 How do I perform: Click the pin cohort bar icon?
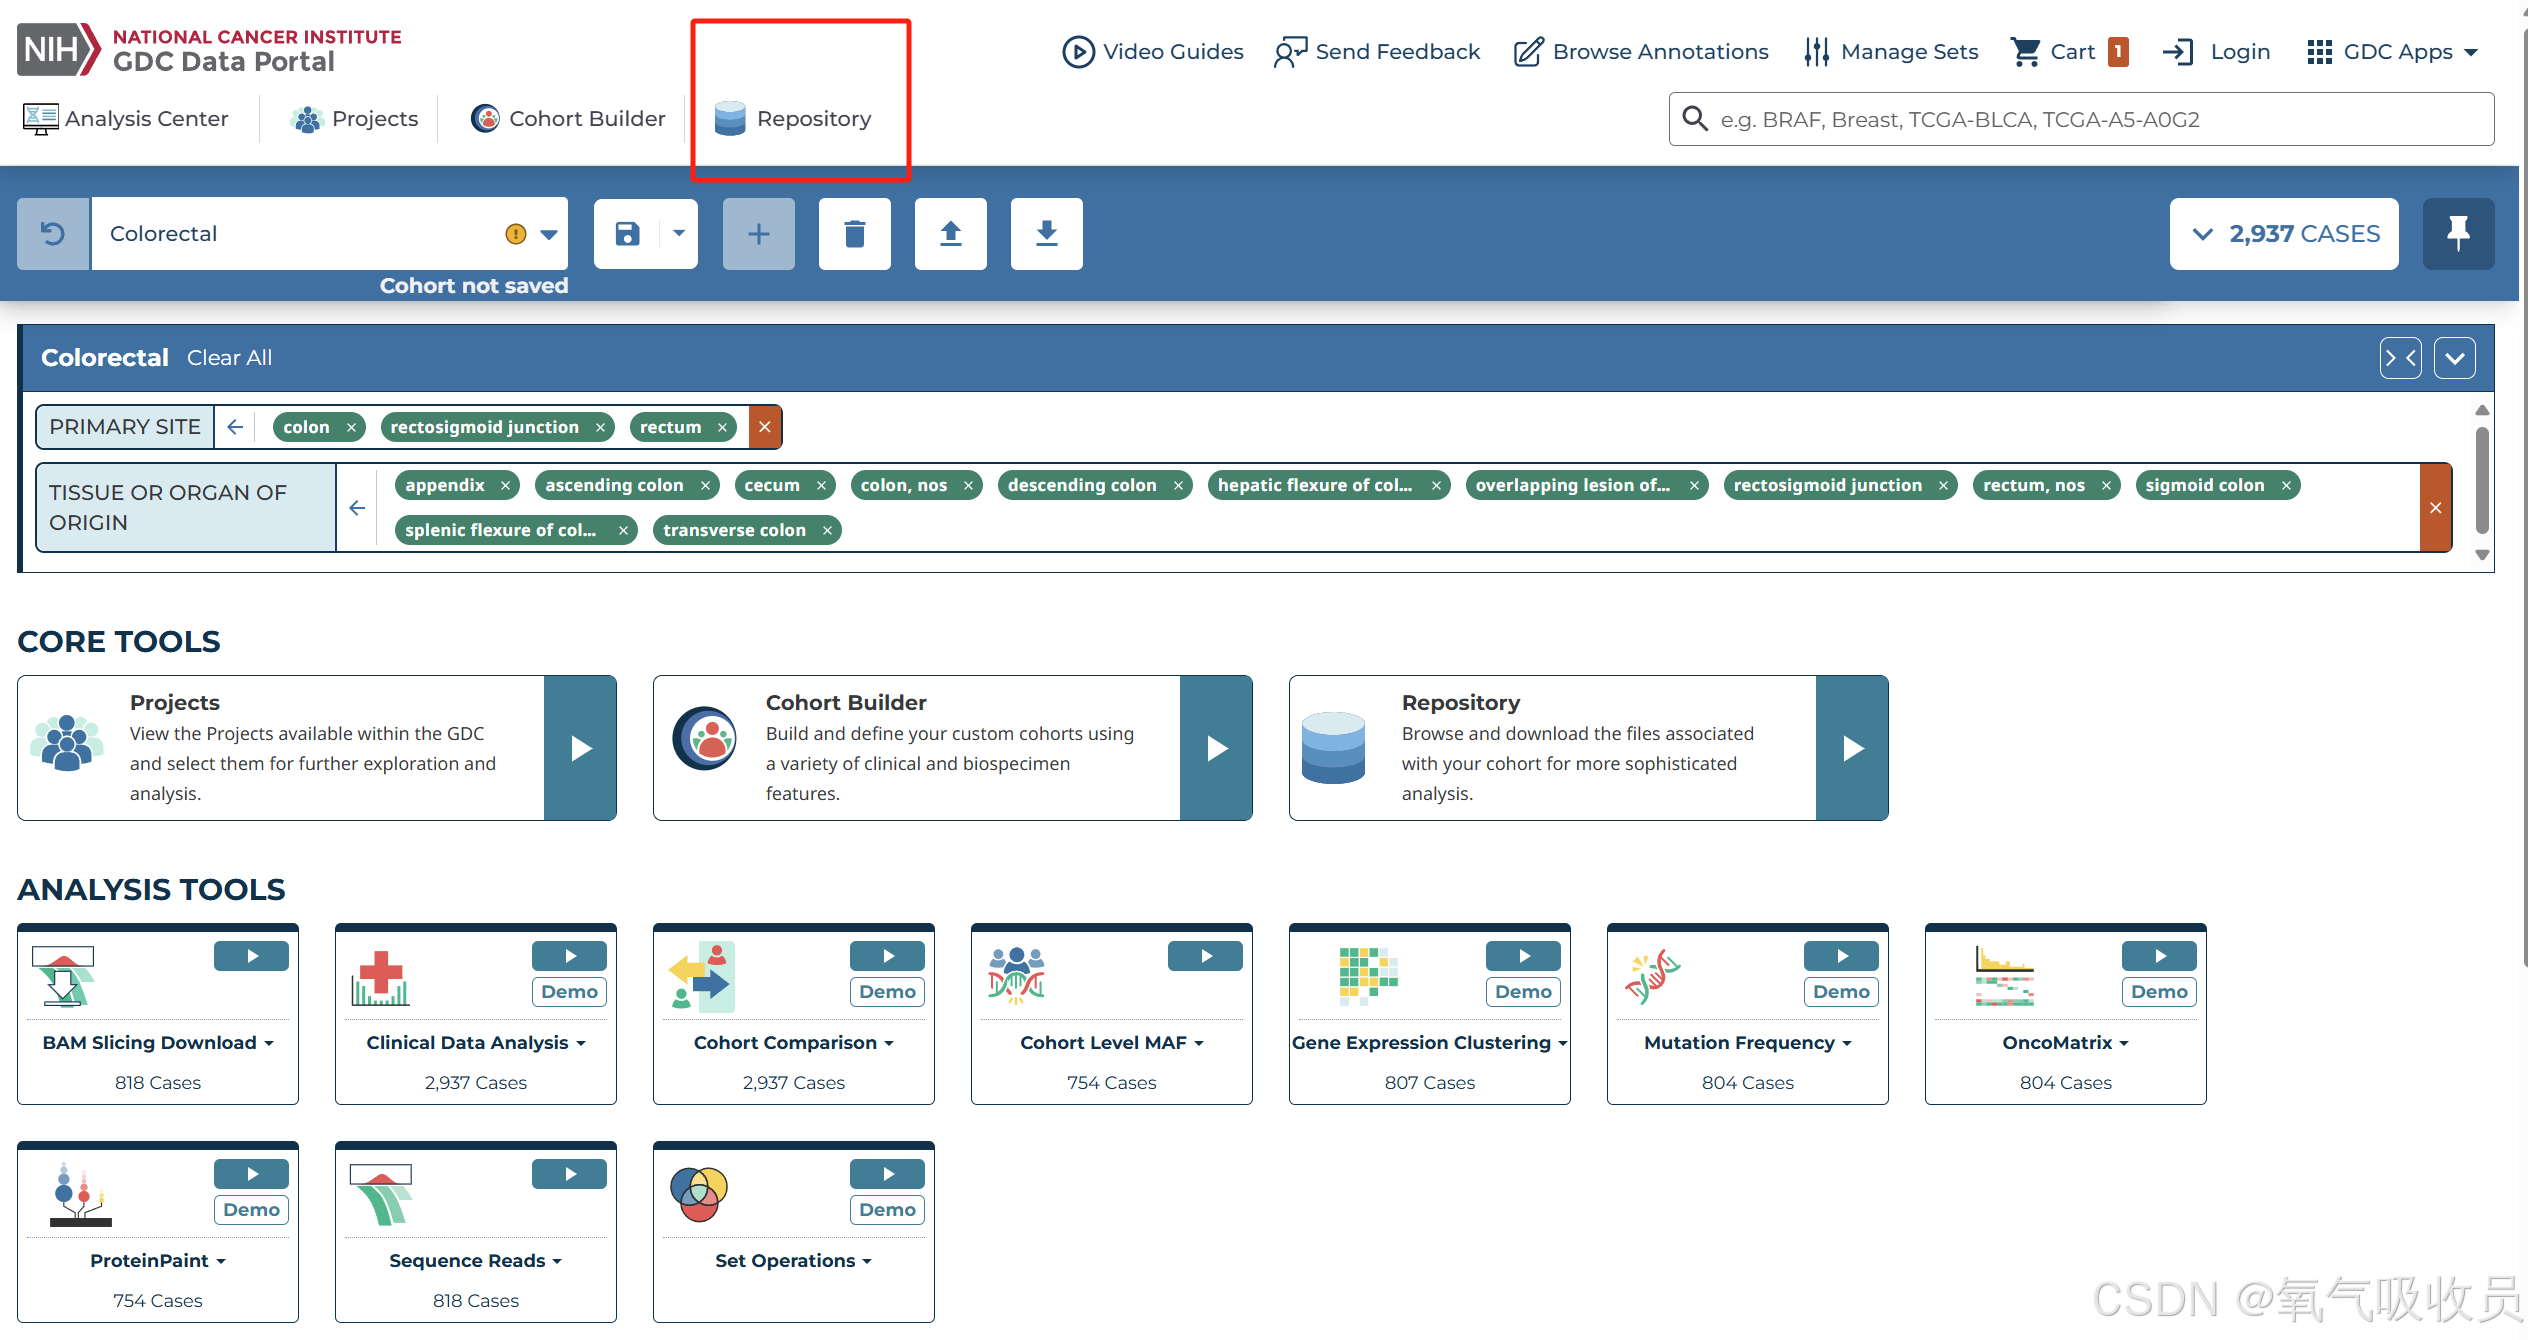pyautogui.click(x=2457, y=234)
